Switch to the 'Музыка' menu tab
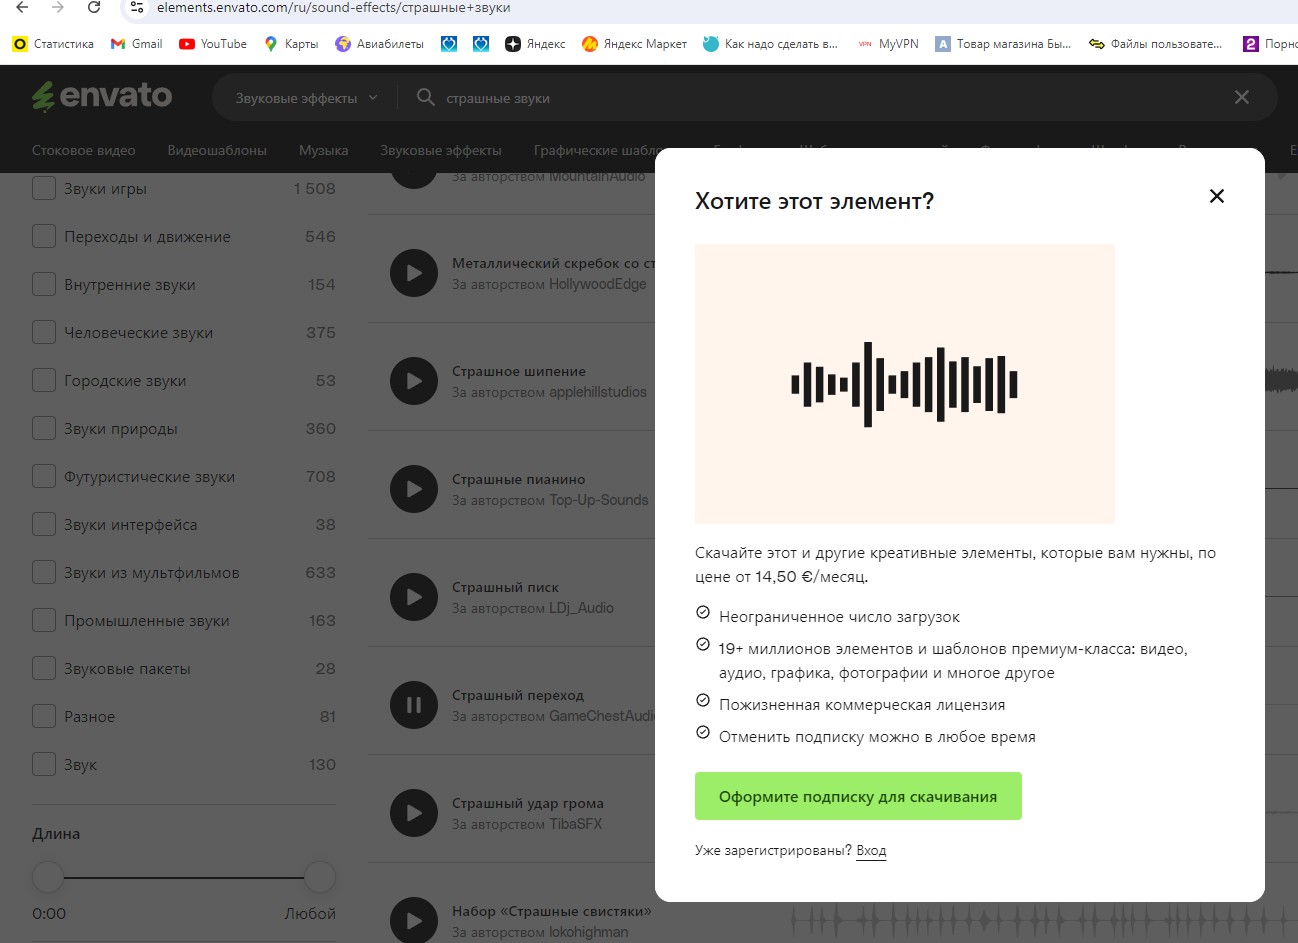Viewport: 1298px width, 943px height. point(323,150)
